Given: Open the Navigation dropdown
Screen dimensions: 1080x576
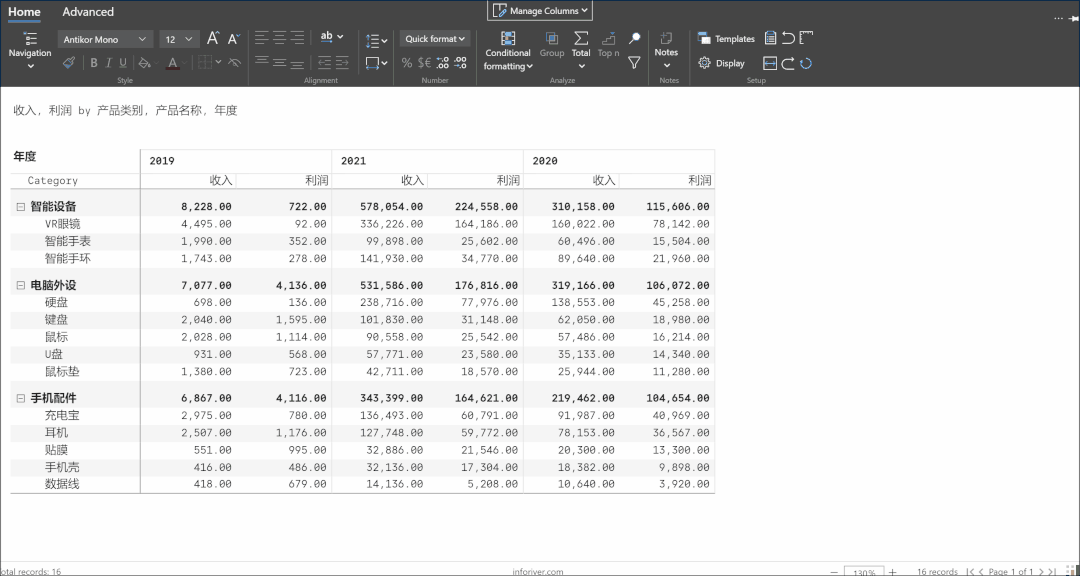Looking at the screenshot, I should pos(30,50).
